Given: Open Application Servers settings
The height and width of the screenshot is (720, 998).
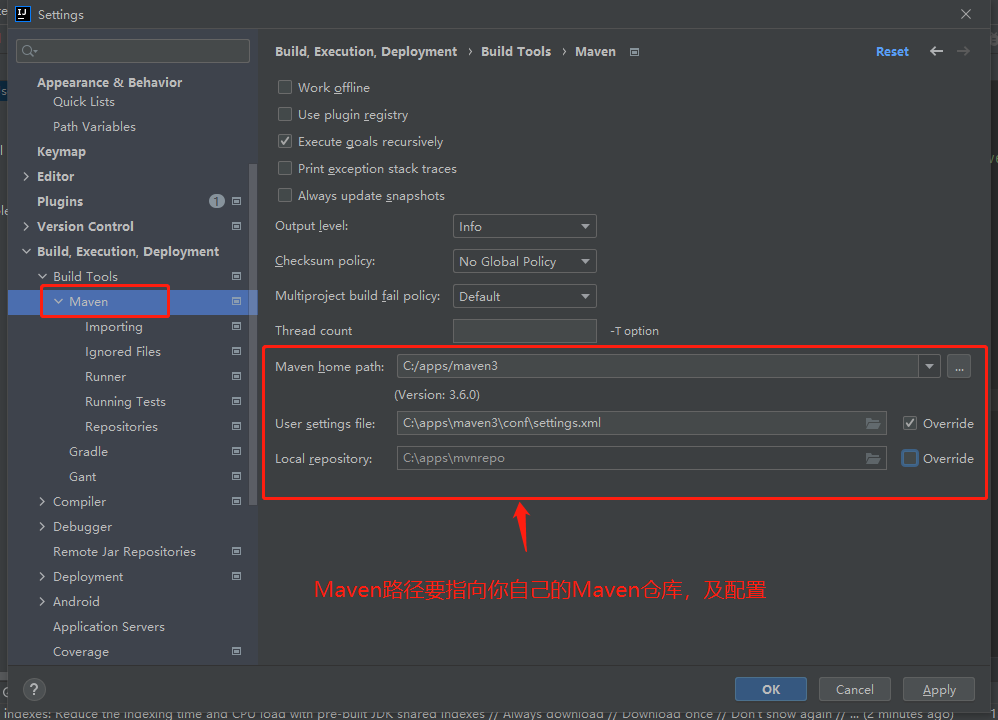Looking at the screenshot, I should pyautogui.click(x=109, y=627).
